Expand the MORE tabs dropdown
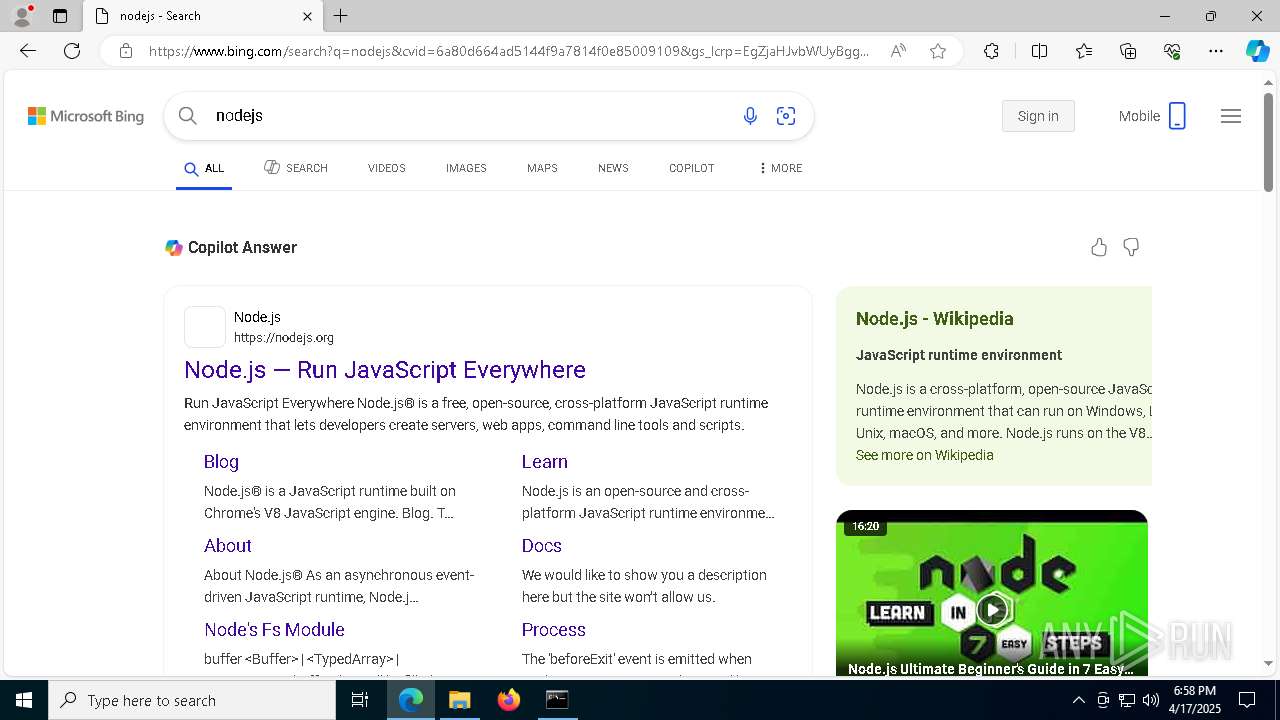Viewport: 1280px width, 720px height. pos(781,168)
